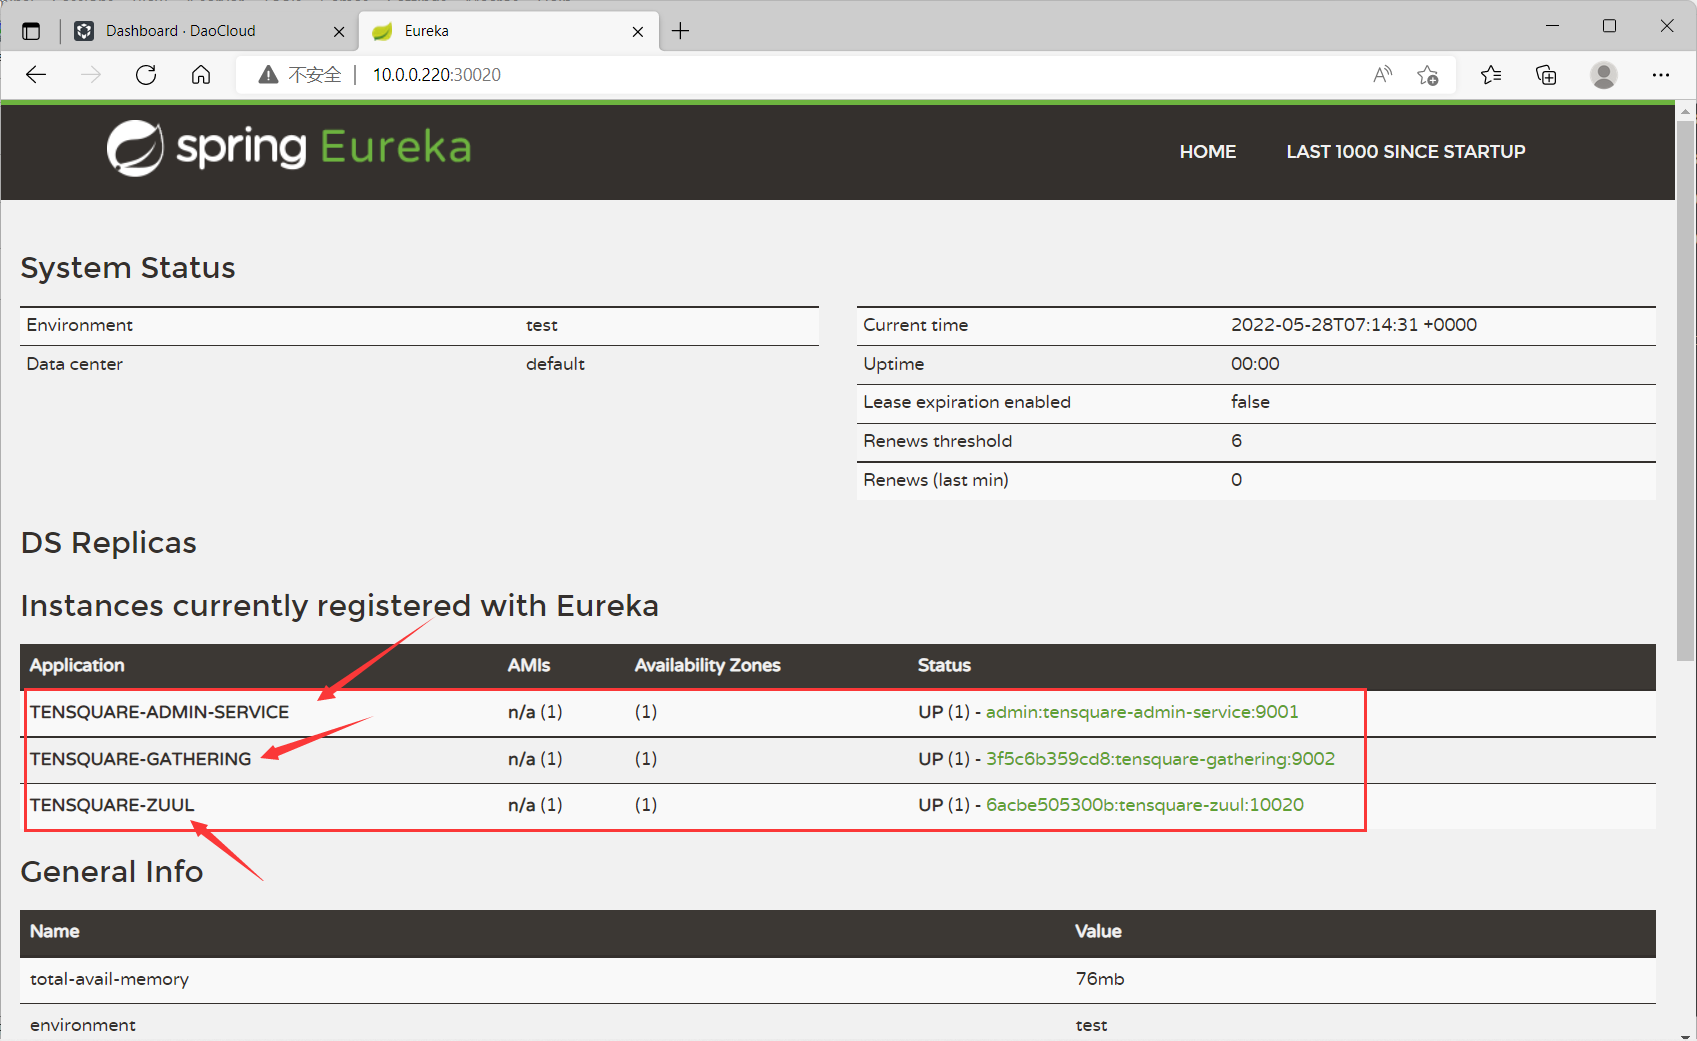The image size is (1697, 1041).
Task: Switch to the Dashboard · DaoCloud tab
Action: pos(210,31)
